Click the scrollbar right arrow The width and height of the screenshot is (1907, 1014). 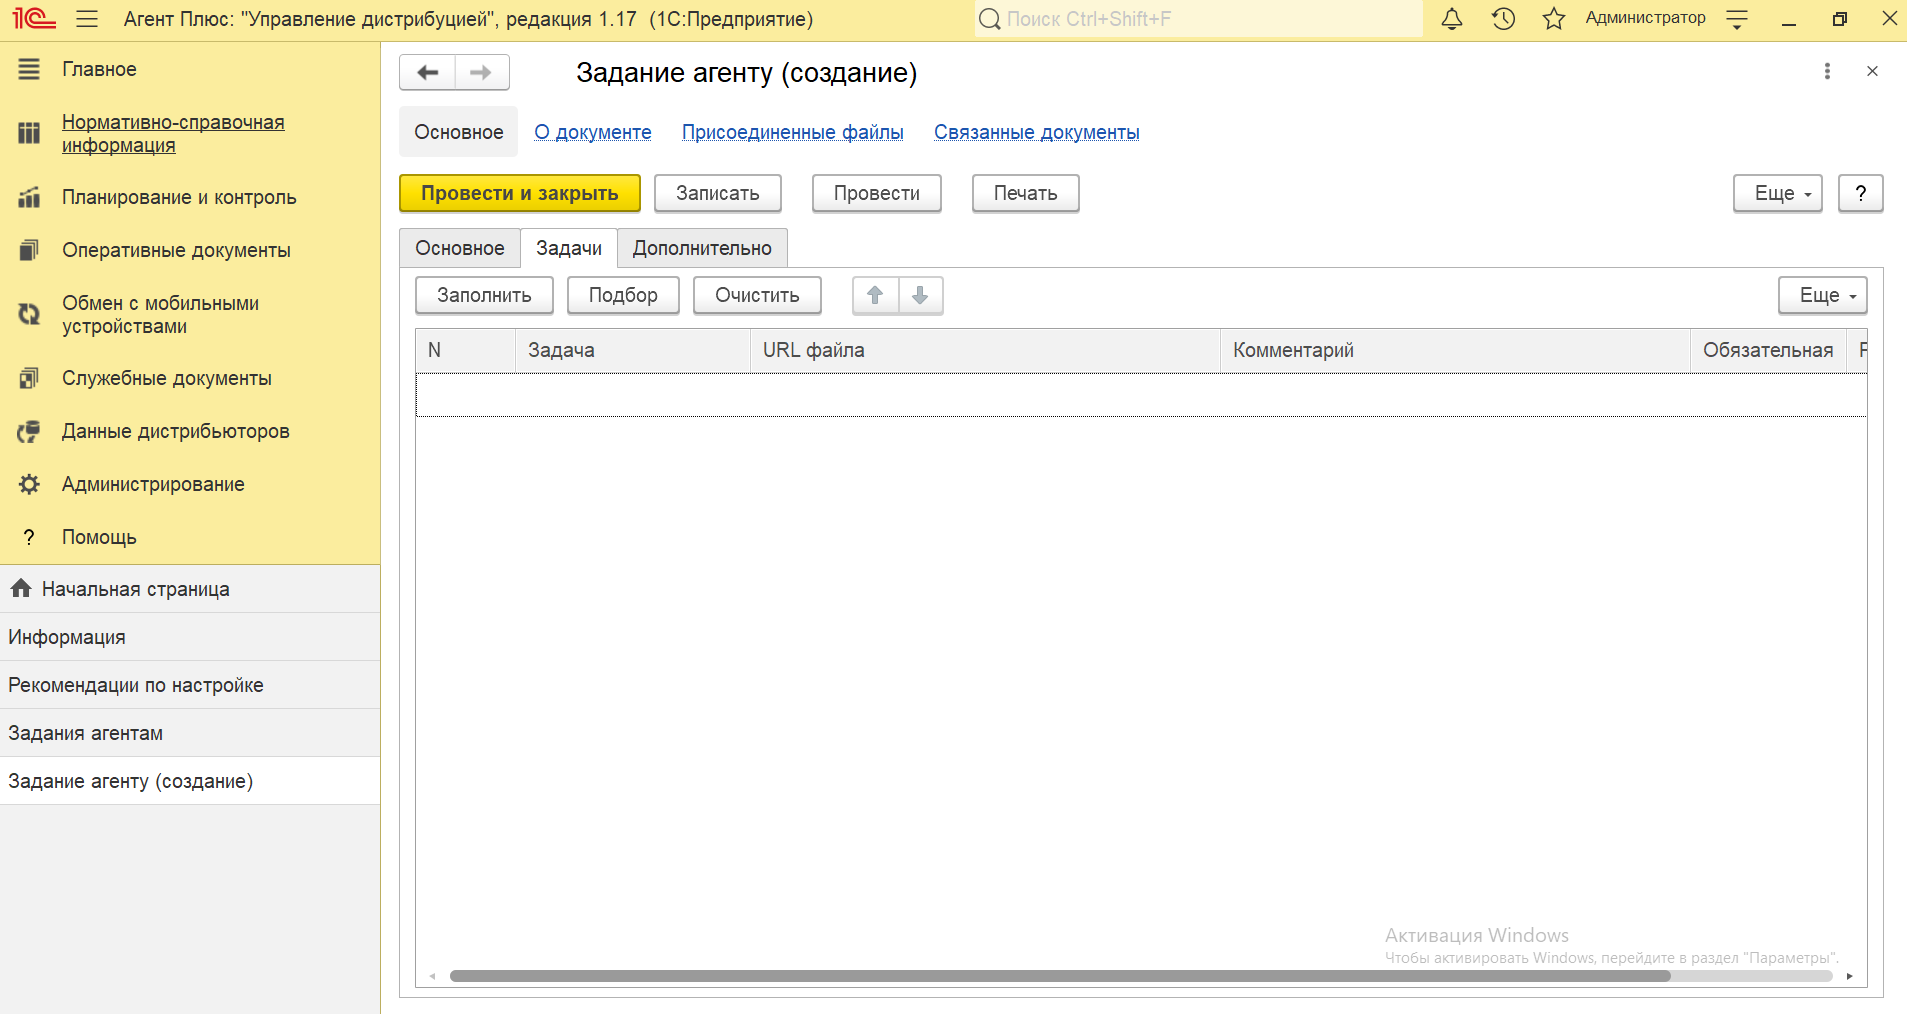(1850, 976)
